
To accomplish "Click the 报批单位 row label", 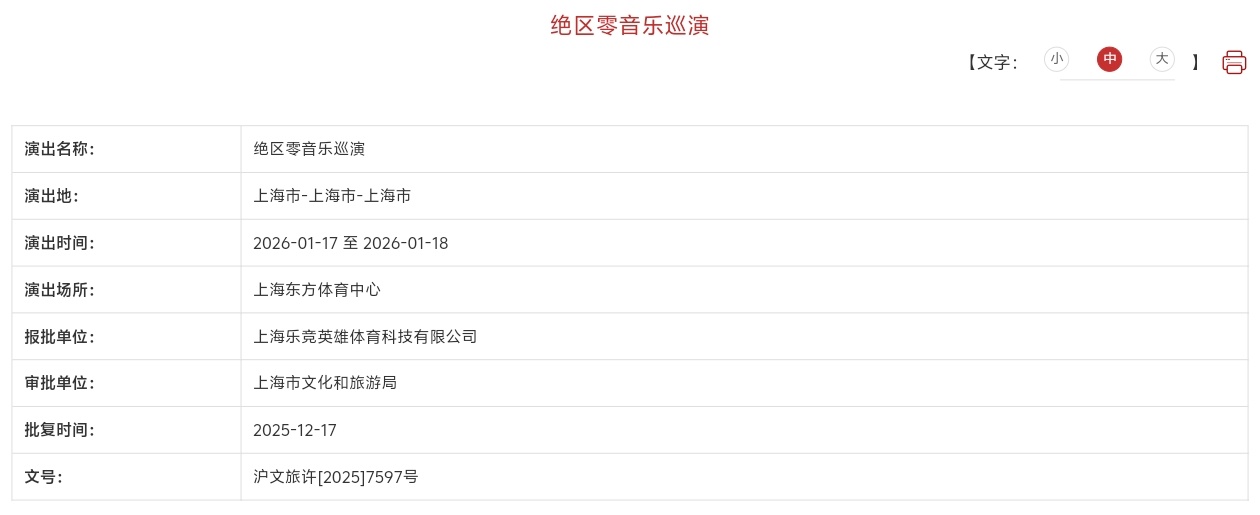I will coord(59,337).
